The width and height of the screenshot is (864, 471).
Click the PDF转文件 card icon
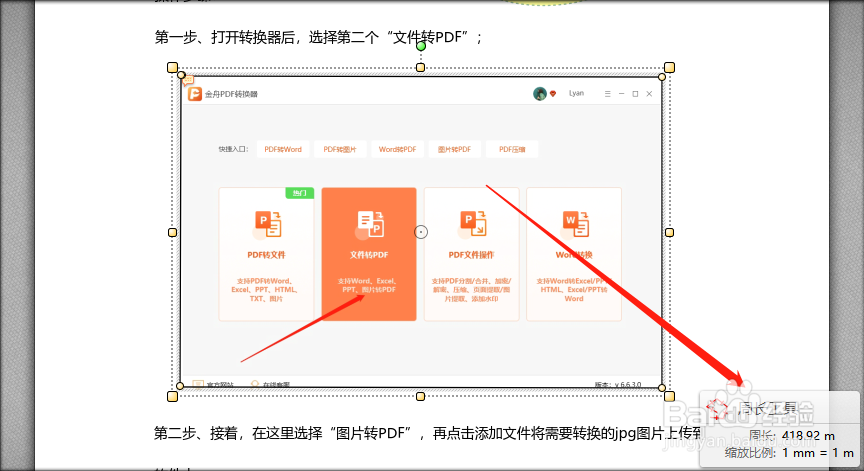268,224
